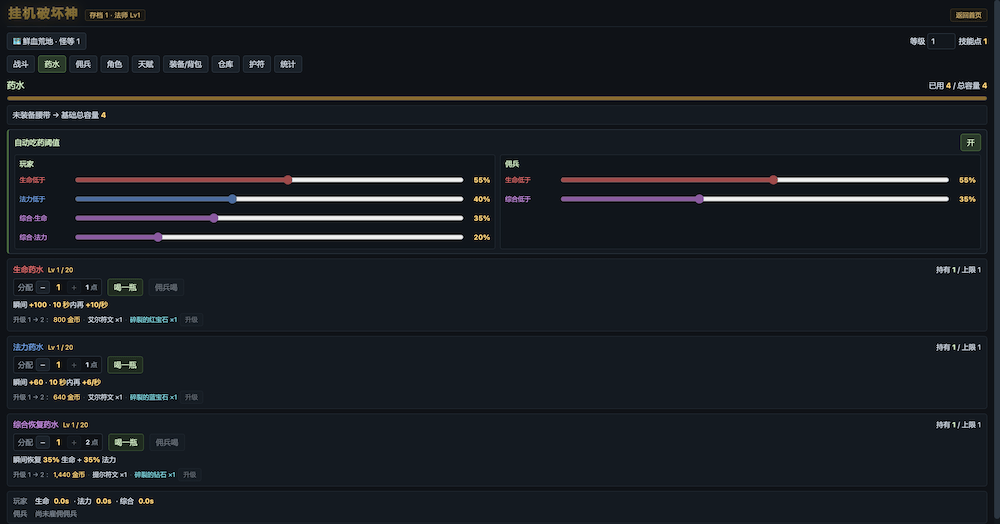Click the 返回首页 button
This screenshot has height=524, width=1000.
point(968,15)
